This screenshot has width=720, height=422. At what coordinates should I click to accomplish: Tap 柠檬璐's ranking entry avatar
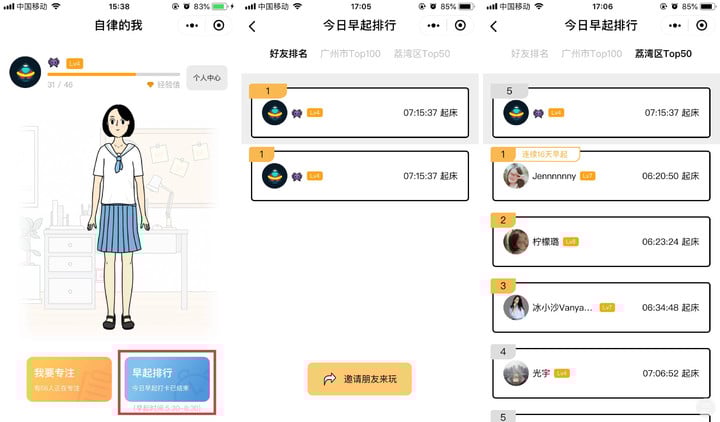point(516,242)
